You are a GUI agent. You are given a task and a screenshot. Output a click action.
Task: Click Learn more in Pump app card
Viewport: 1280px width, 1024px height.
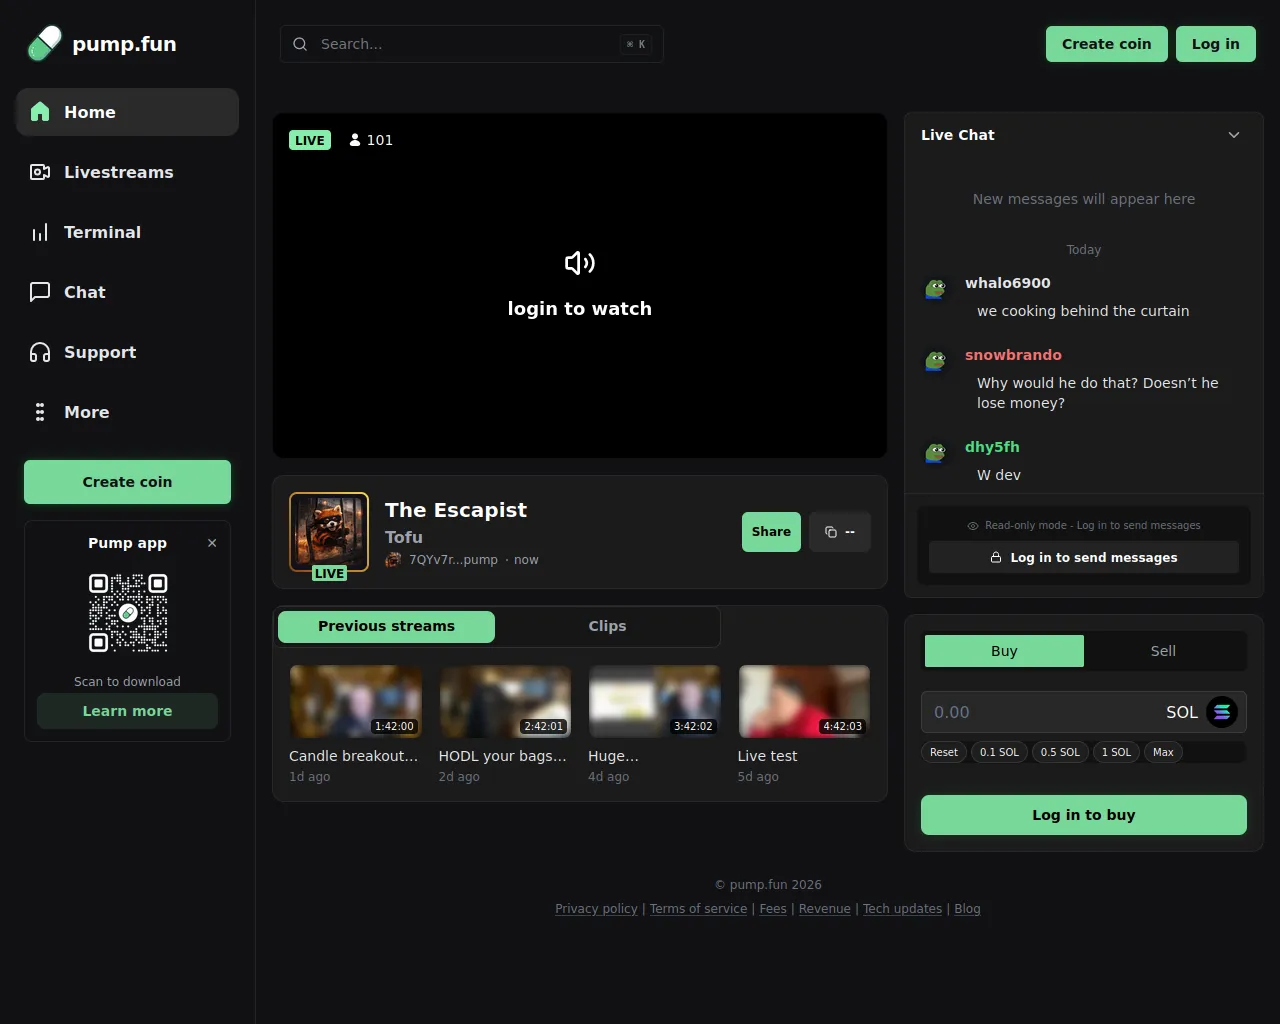point(127,711)
